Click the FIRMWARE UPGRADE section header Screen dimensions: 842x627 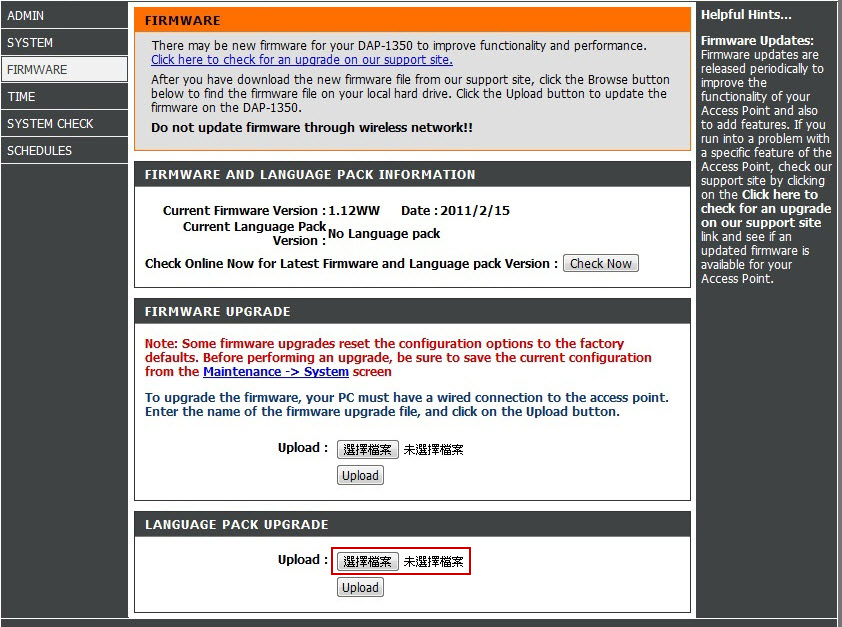pos(412,311)
